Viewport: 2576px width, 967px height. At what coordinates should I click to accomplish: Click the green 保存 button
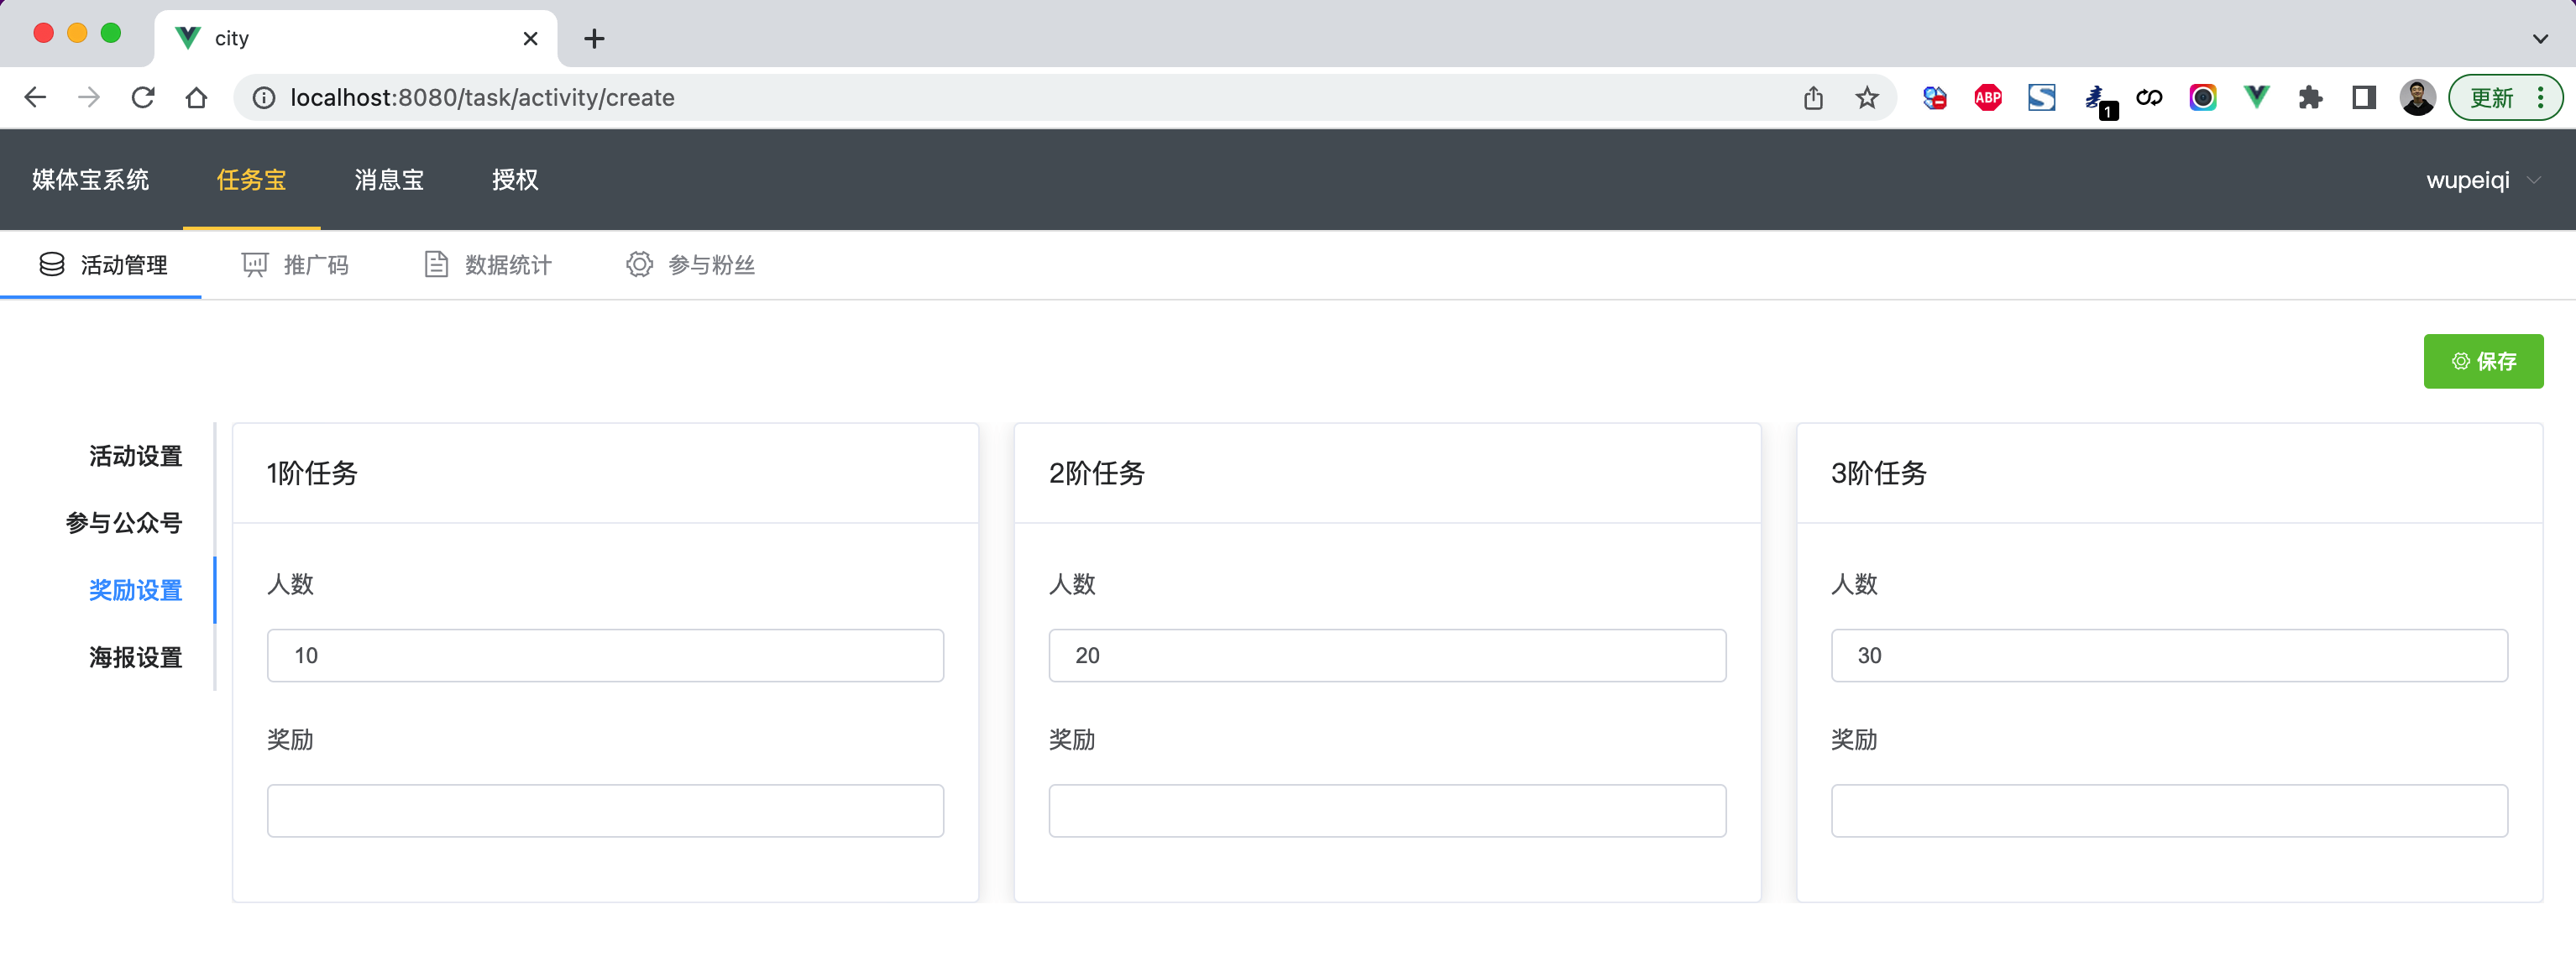click(2482, 361)
